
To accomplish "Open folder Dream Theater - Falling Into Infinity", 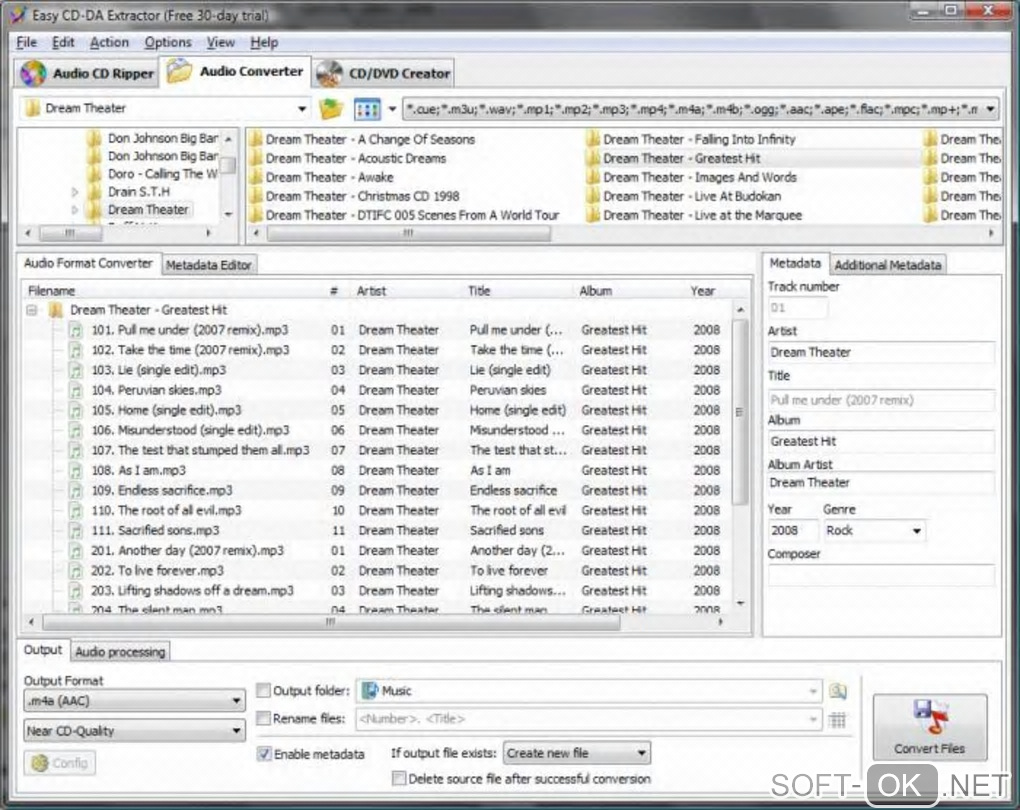I will point(690,139).
